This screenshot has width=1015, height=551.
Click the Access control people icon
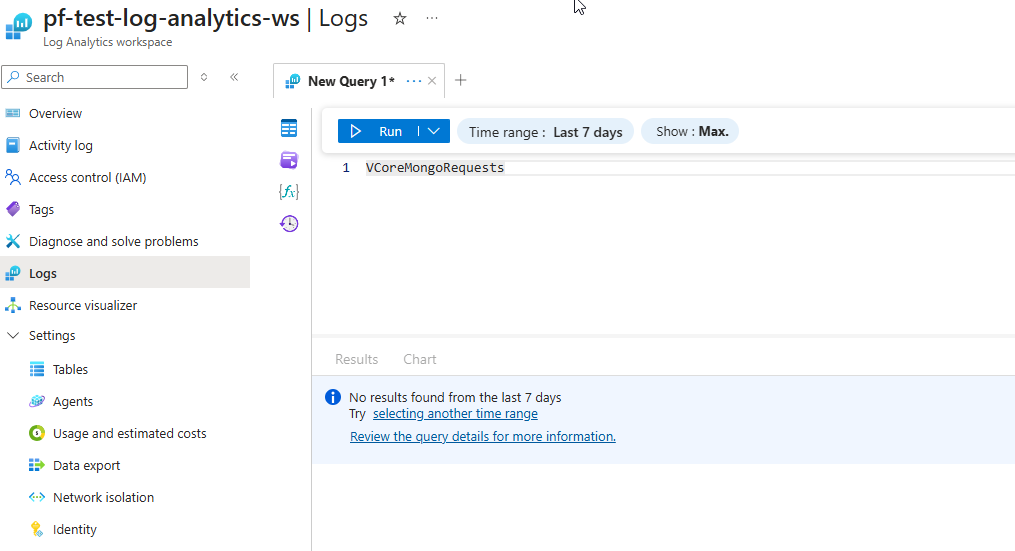point(12,177)
